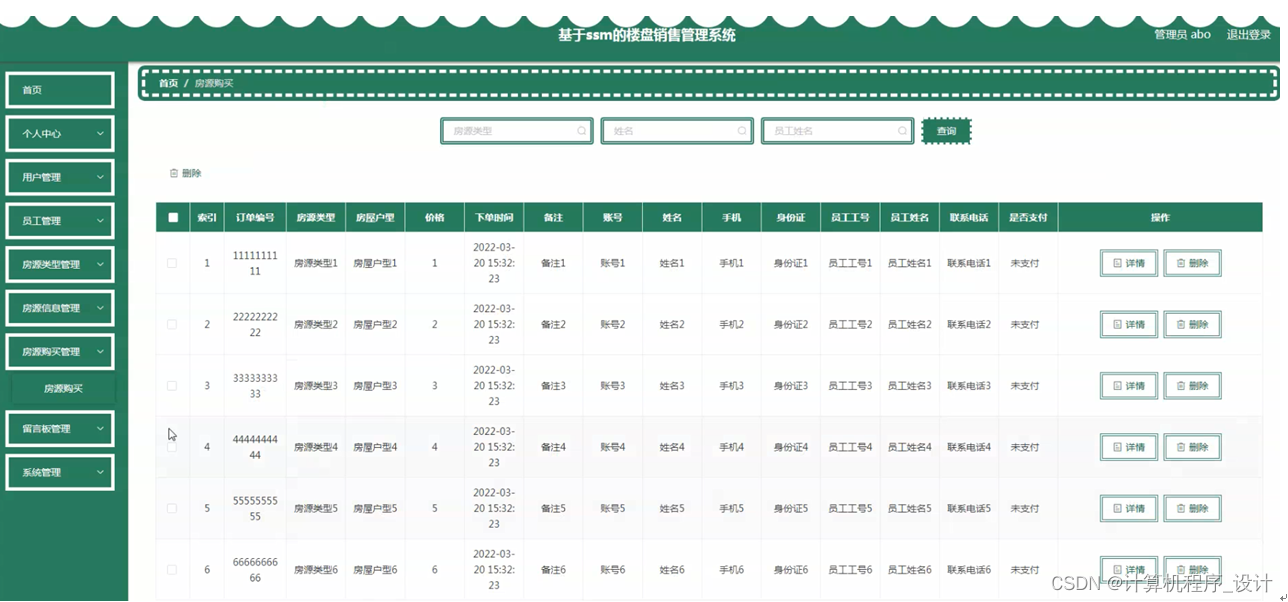The image size is (1288, 602).
Task: Click 删除 button in row 1
Action: [1192, 263]
